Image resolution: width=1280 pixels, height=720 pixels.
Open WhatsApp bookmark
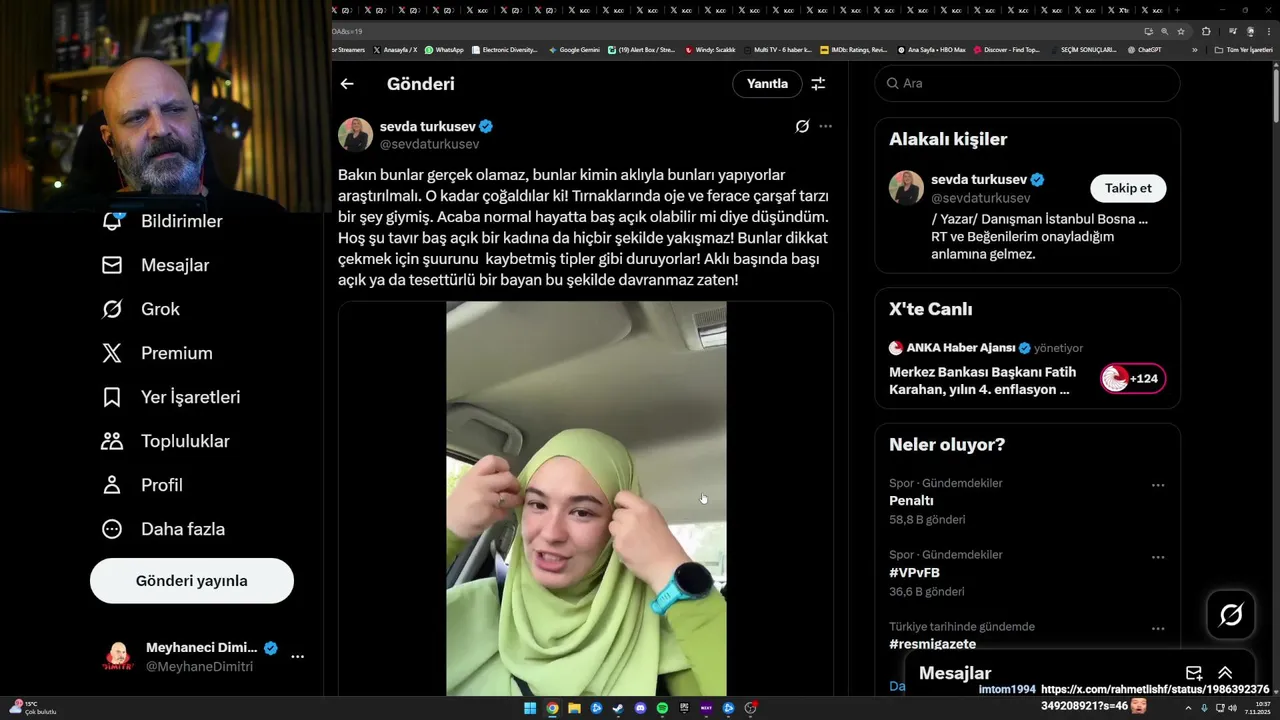(x=444, y=49)
